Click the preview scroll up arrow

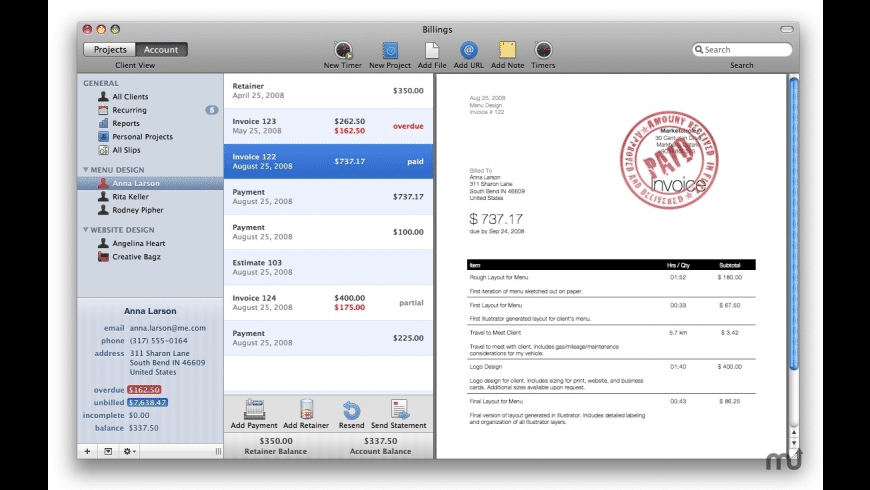(793, 432)
